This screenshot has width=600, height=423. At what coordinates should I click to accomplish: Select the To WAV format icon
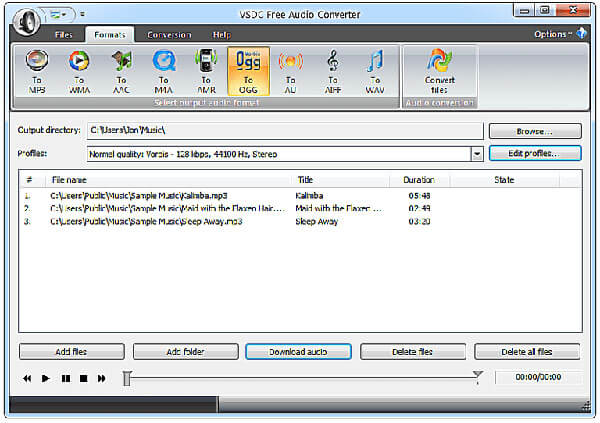[375, 72]
